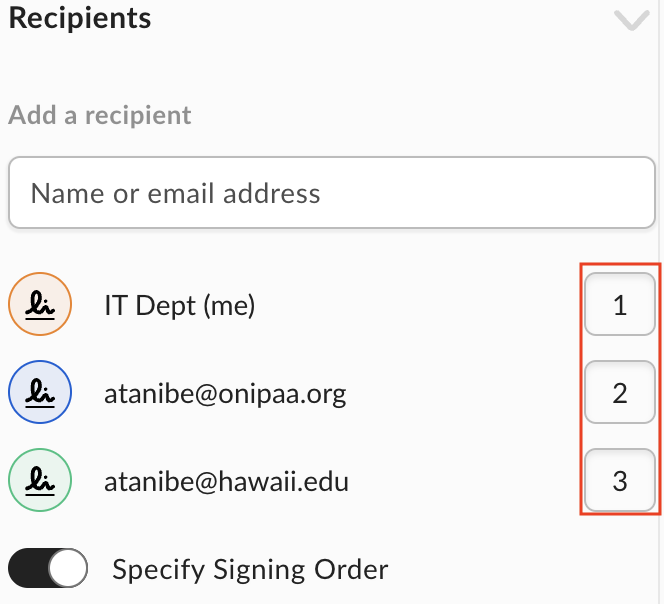Select the atanibe@onipaa.org recipient name
The height and width of the screenshot is (604, 664).
tap(225, 394)
